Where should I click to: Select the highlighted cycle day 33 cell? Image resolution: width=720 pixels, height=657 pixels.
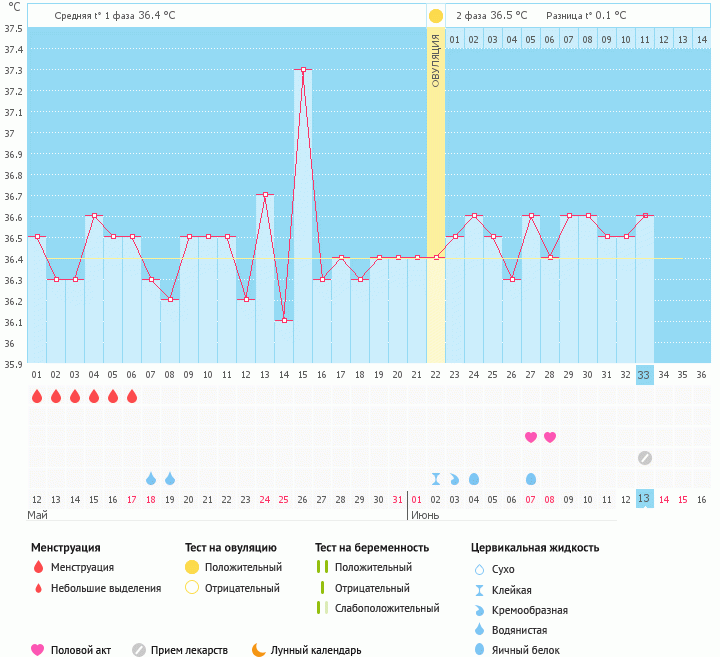[645, 375]
